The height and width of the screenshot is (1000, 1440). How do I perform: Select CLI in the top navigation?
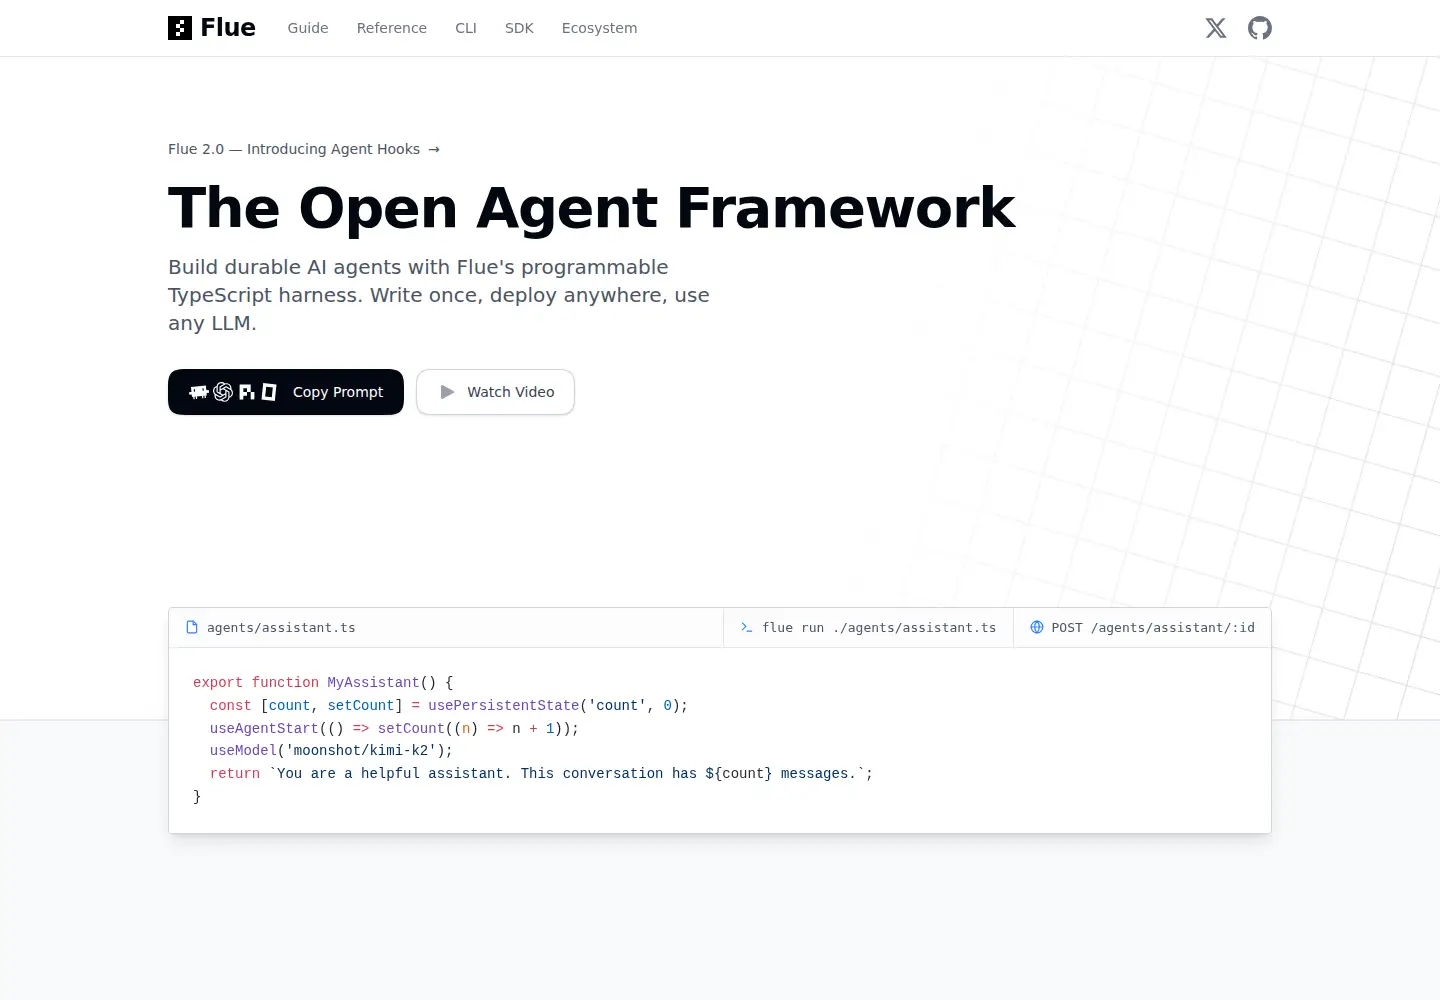466,28
